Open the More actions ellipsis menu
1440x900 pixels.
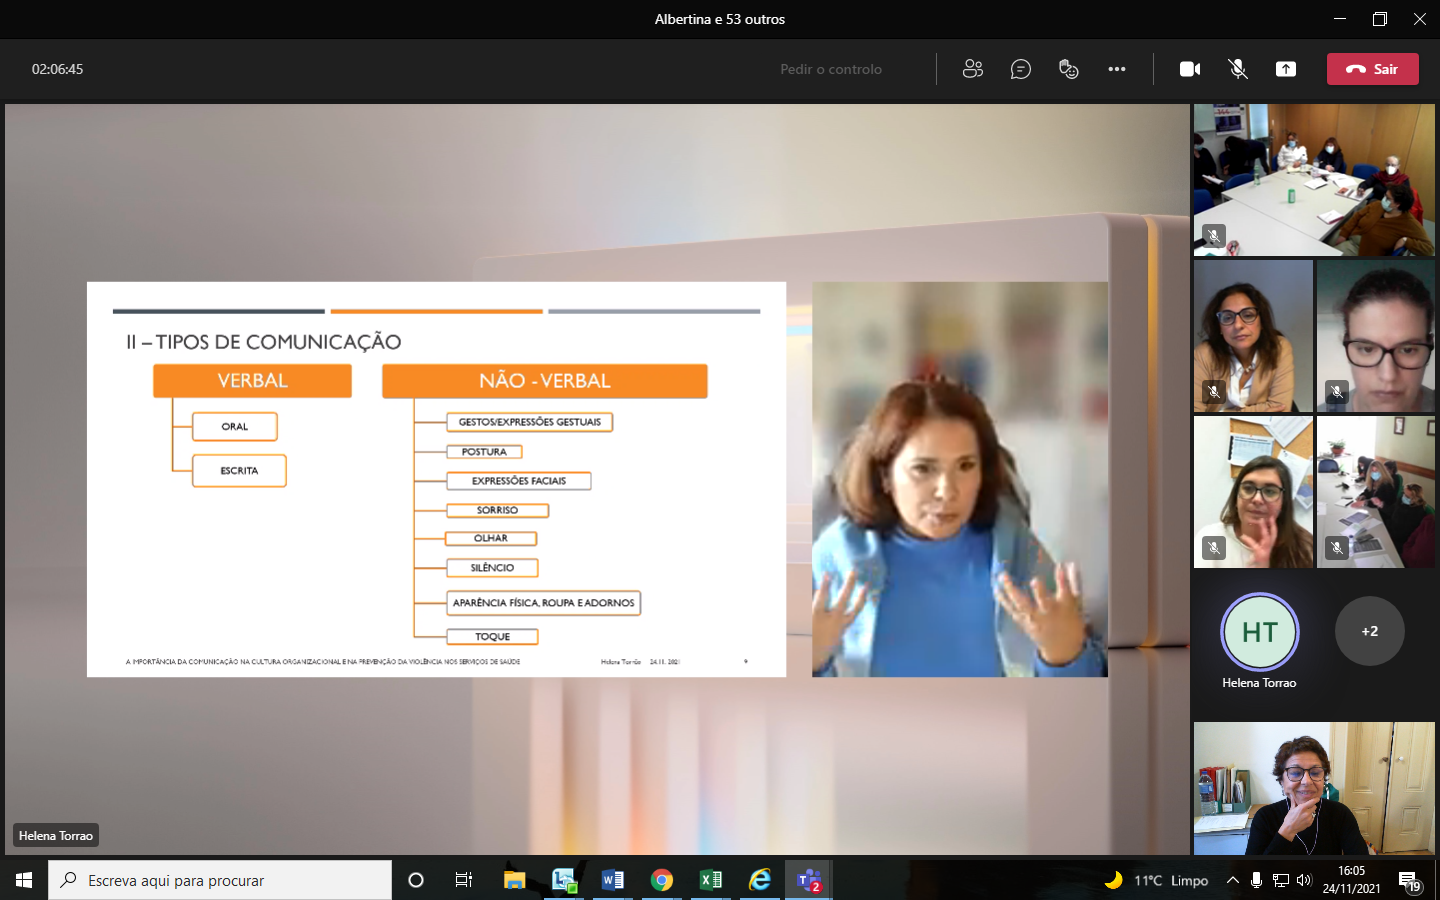click(x=1117, y=69)
